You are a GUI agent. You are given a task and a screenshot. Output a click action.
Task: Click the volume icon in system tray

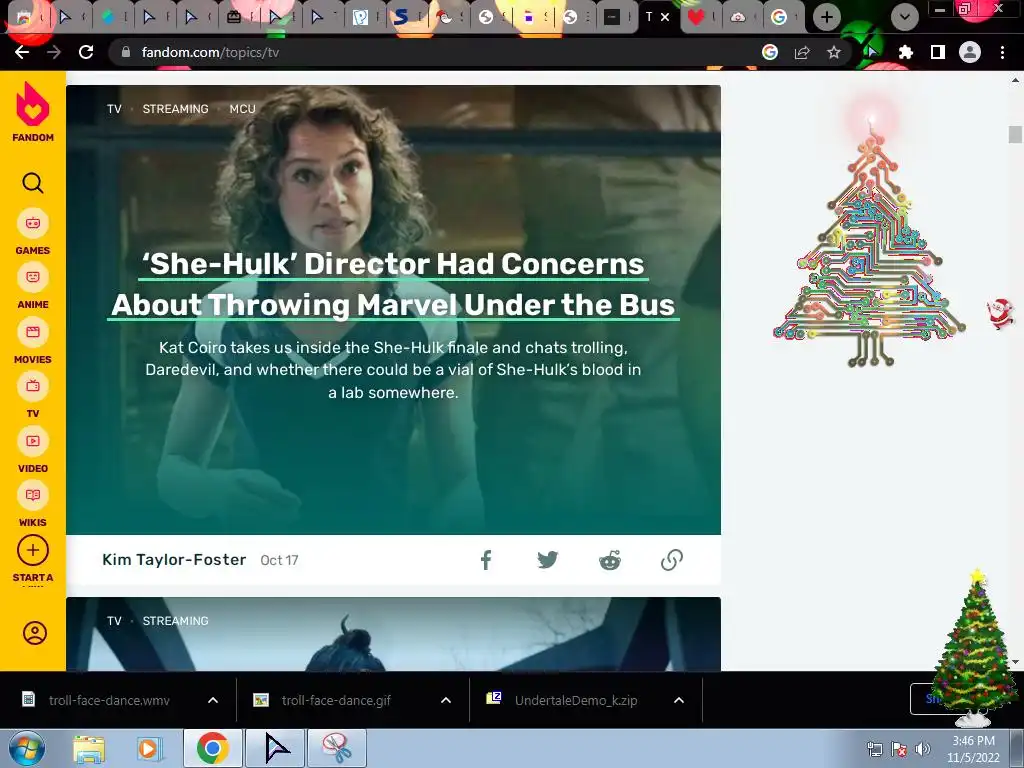click(923, 750)
